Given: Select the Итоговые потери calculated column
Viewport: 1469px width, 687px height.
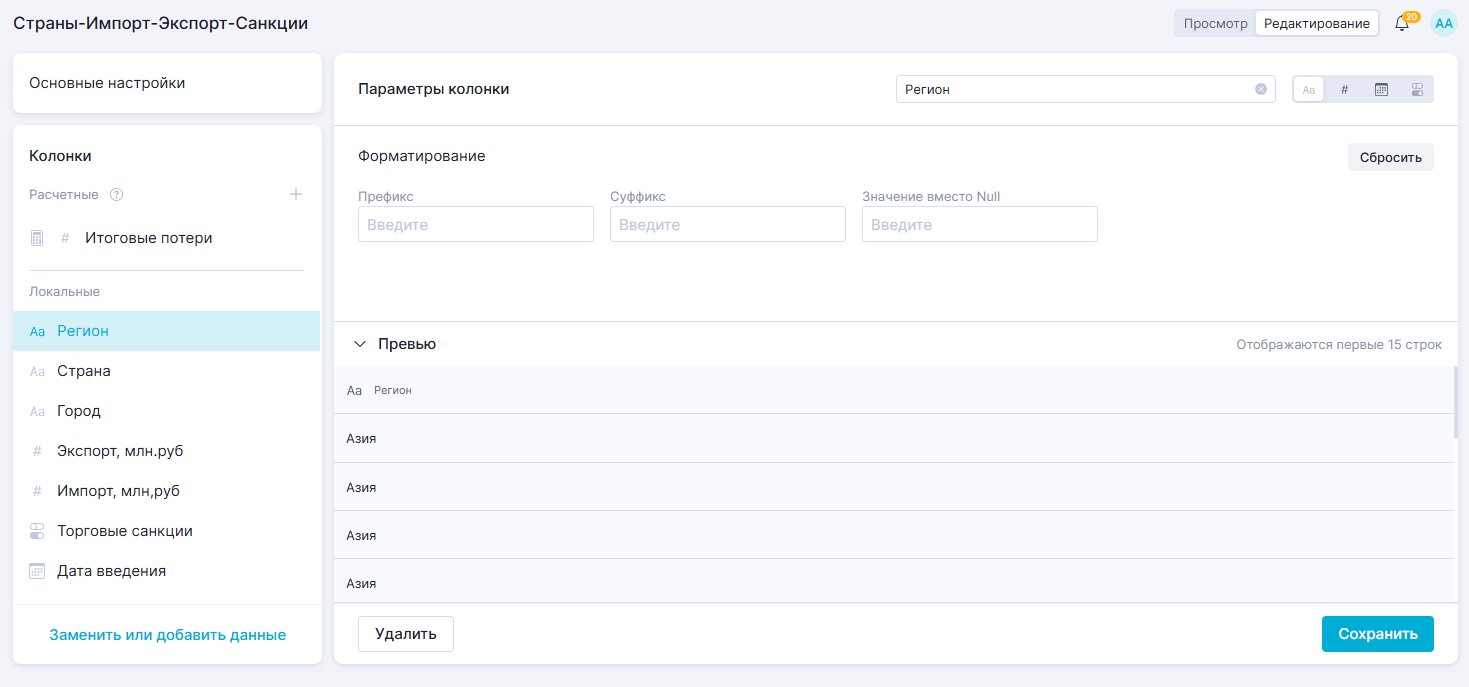Looking at the screenshot, I should [148, 238].
